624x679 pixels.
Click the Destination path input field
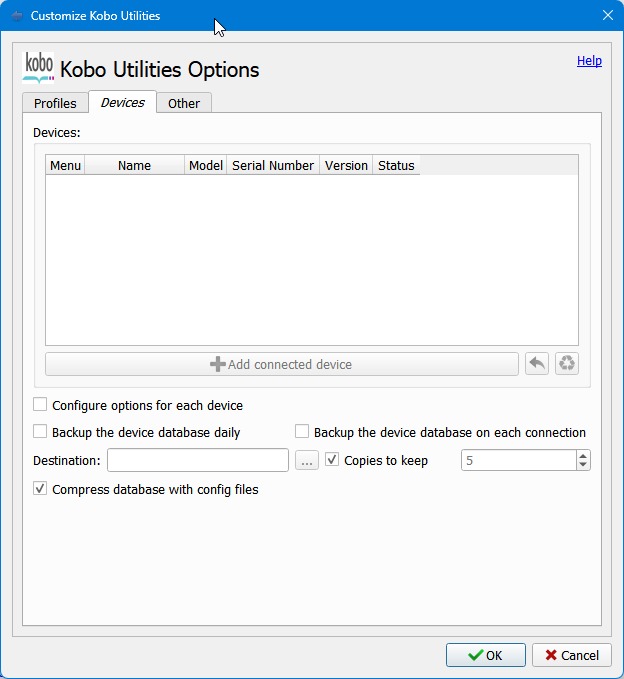[x=198, y=460]
